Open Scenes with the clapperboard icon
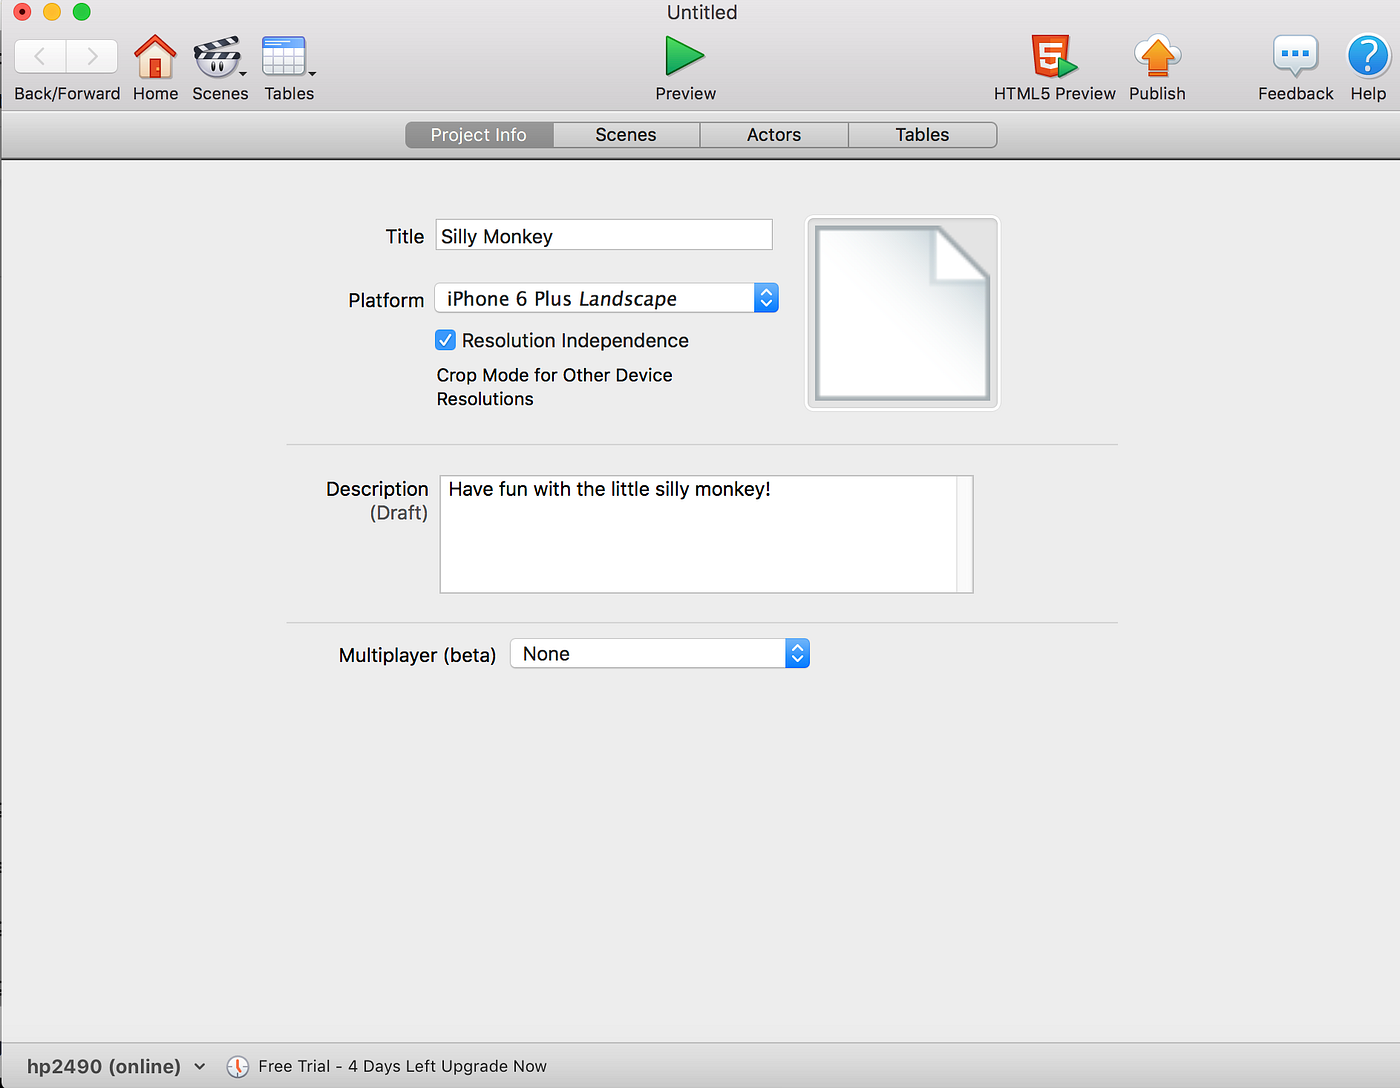1400x1088 pixels. 218,57
